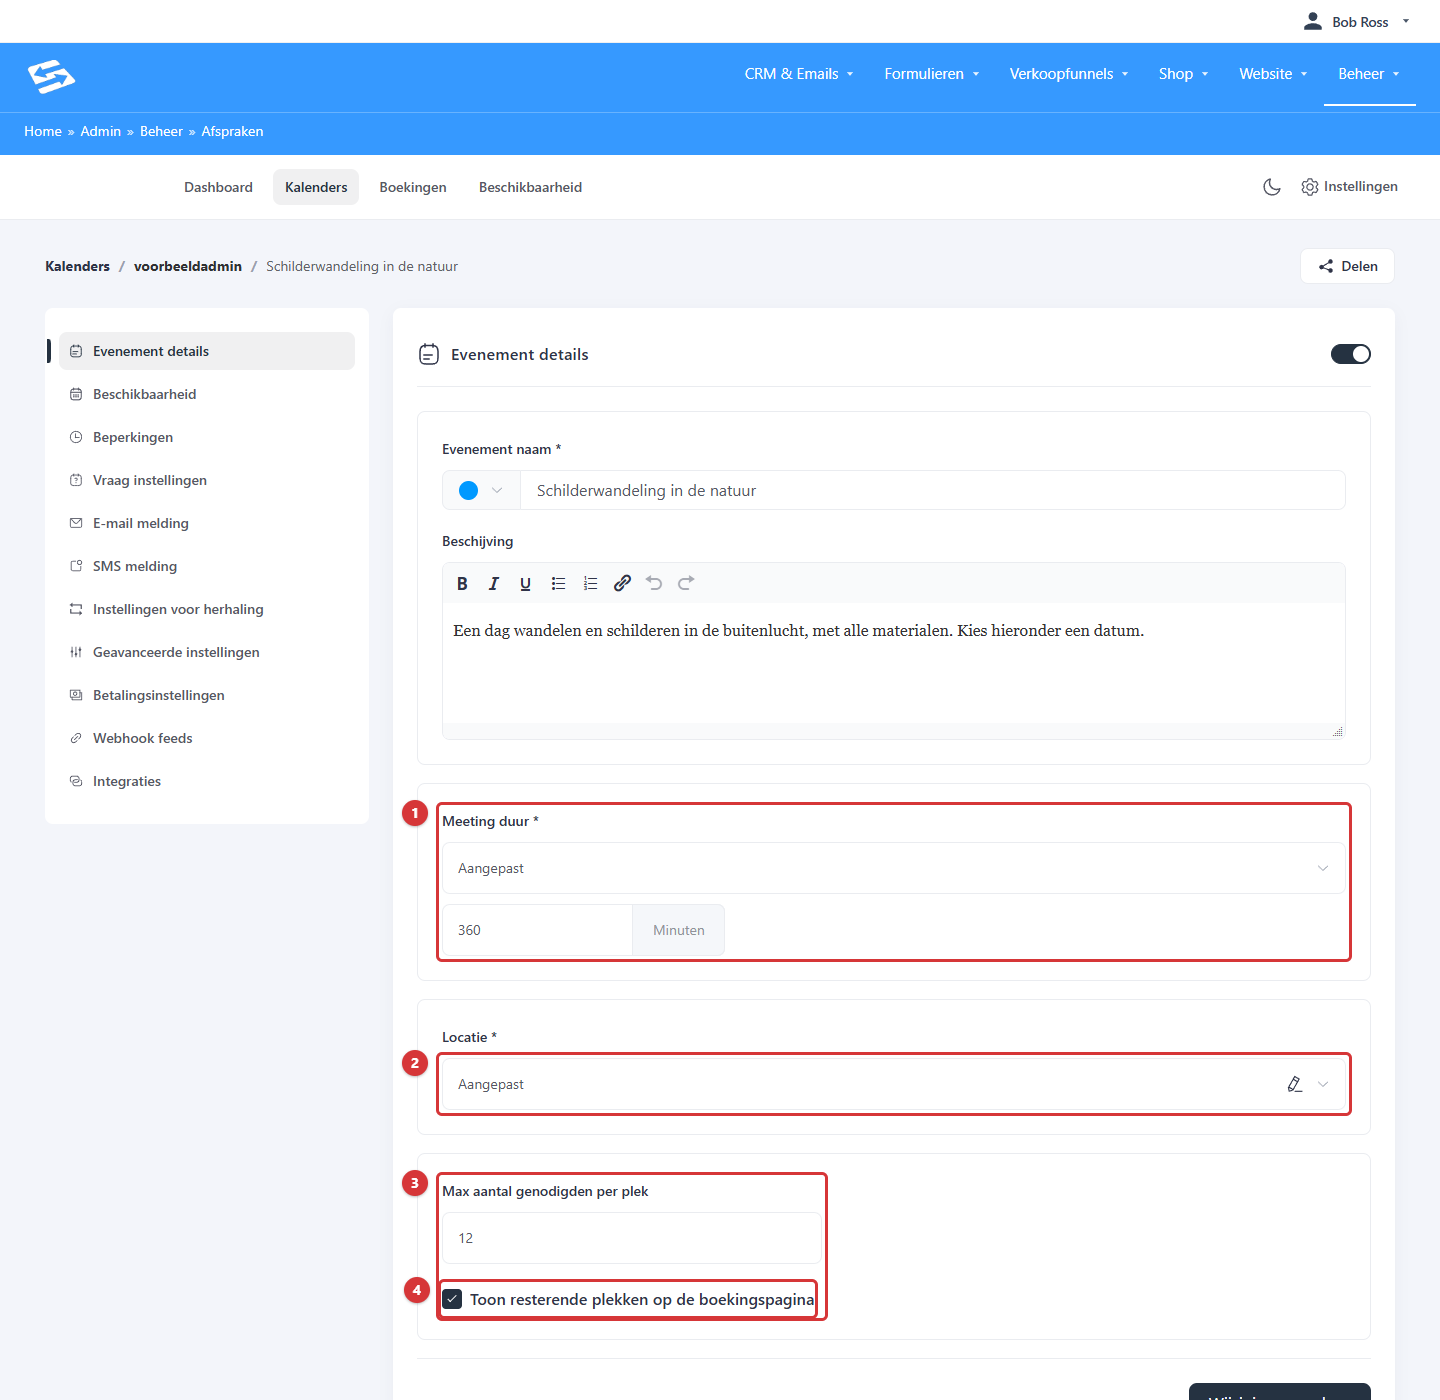
Task: Open Instellingen gear settings
Action: pos(1349,187)
